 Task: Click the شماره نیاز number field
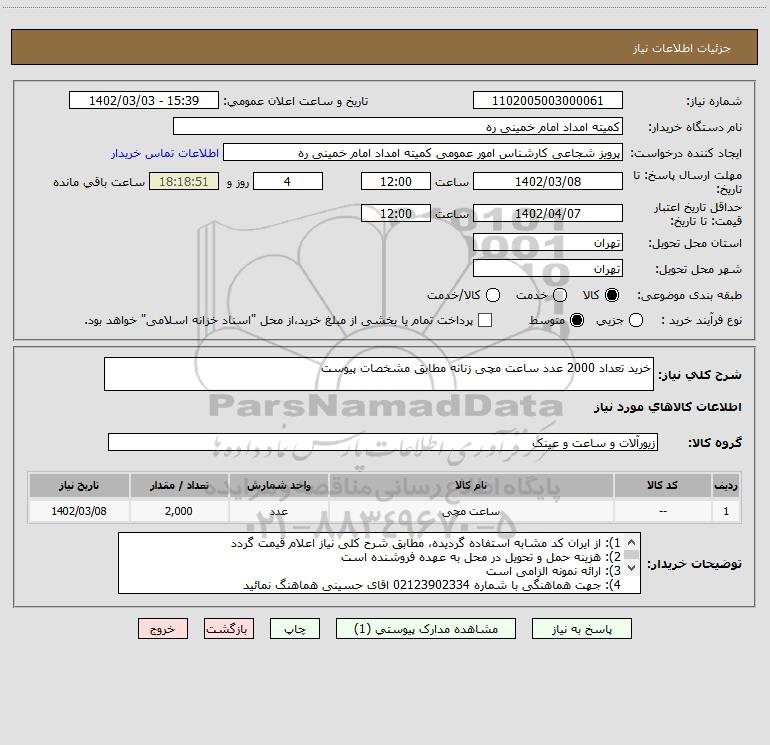tap(548, 100)
